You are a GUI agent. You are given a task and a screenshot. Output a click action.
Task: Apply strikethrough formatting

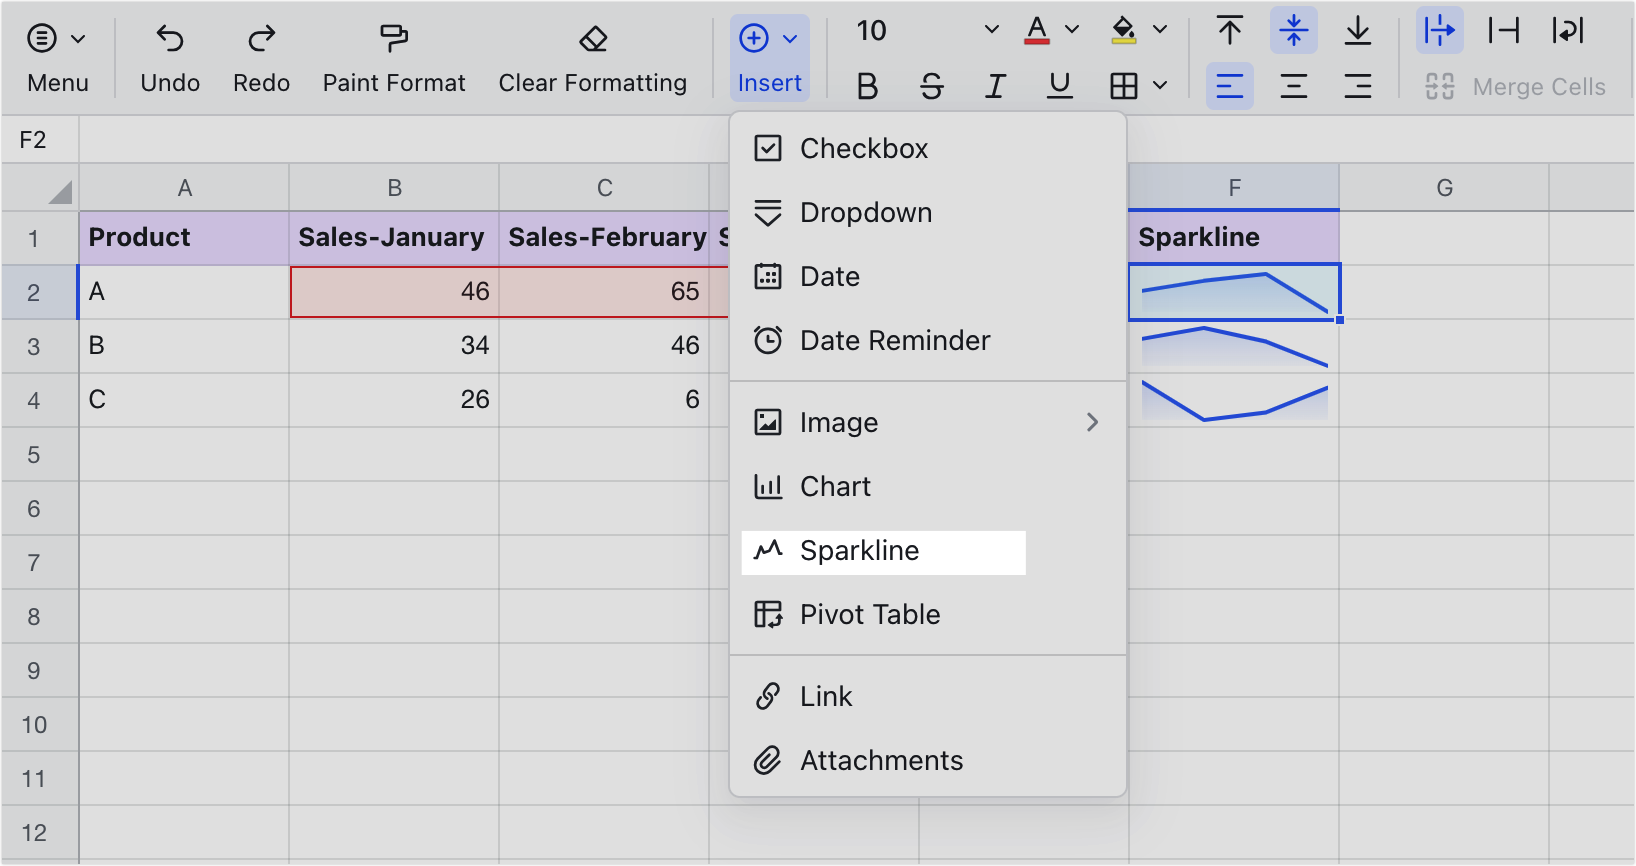[931, 86]
